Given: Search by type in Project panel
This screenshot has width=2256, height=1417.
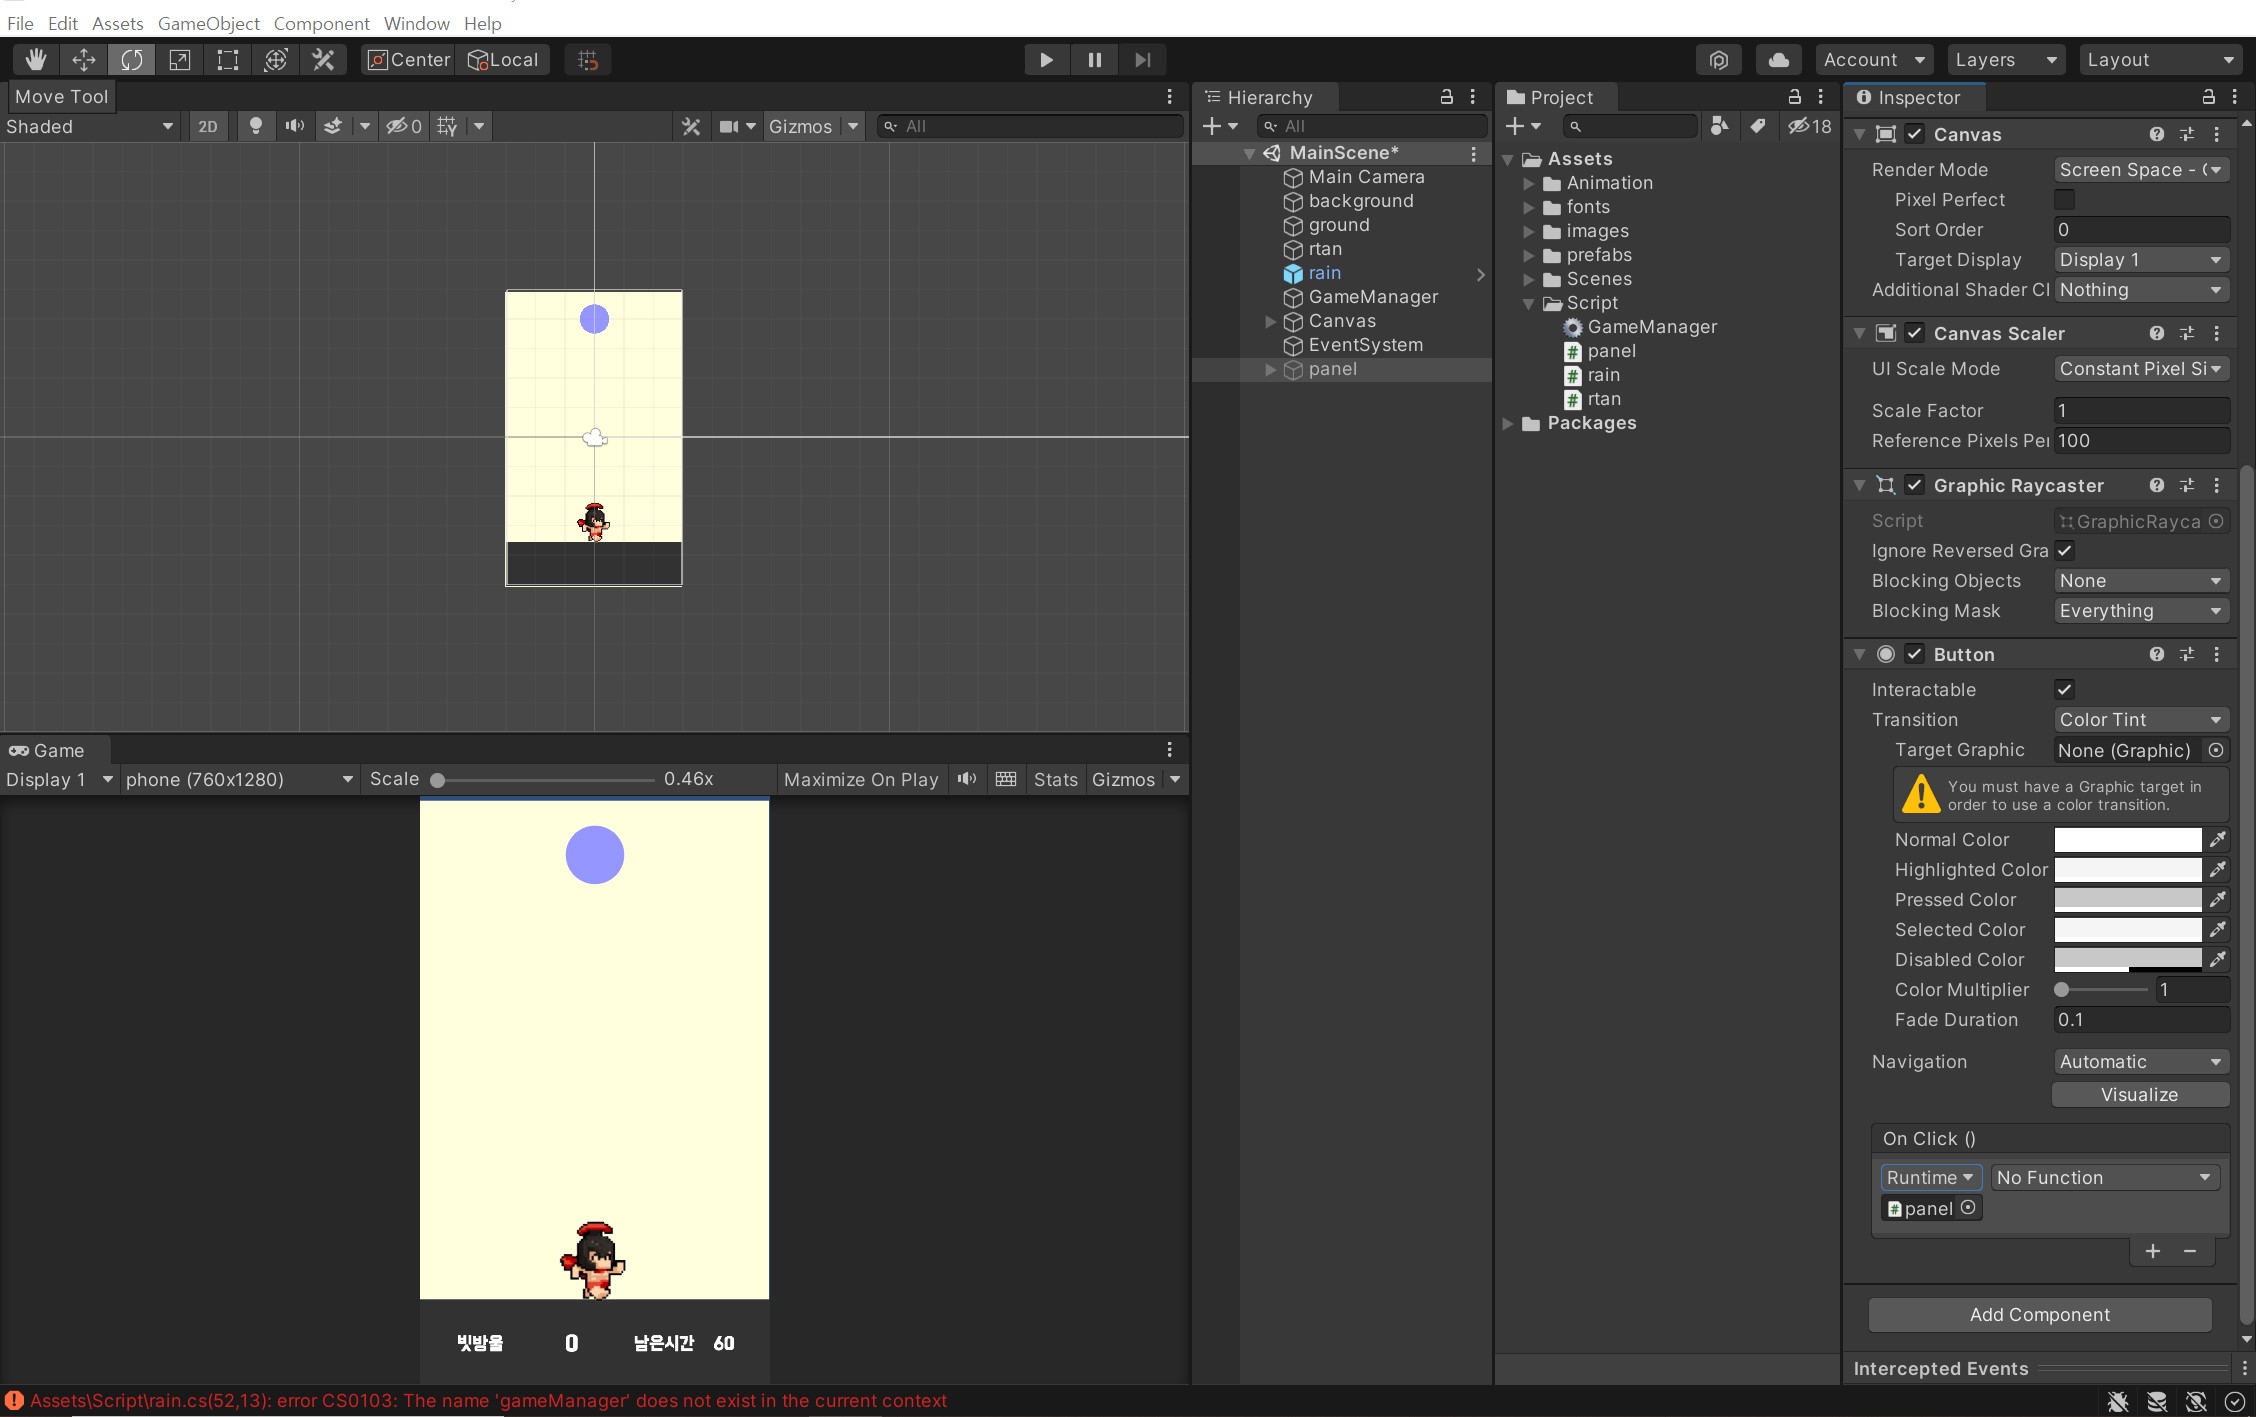Looking at the screenshot, I should pos(1719,126).
